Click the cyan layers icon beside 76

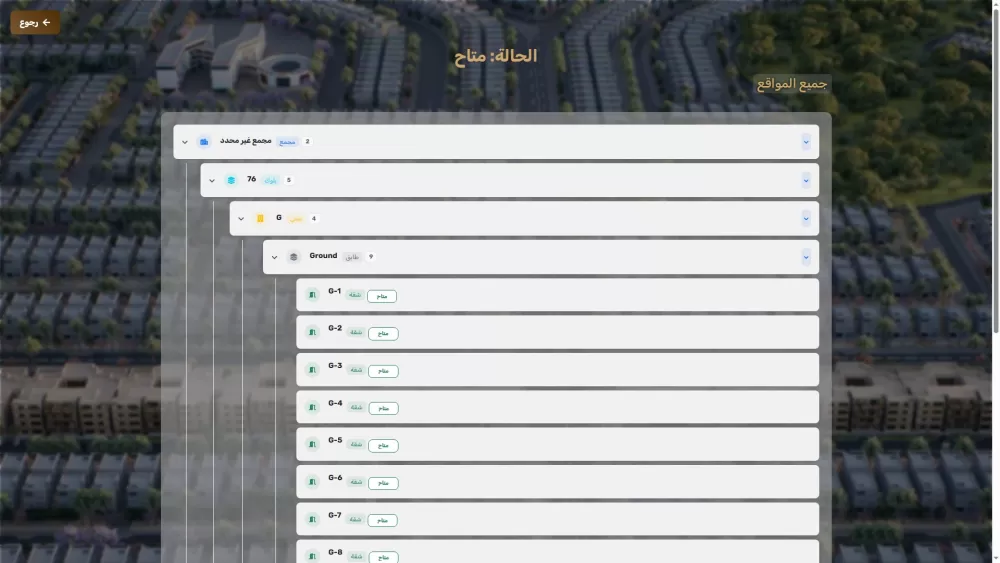231,180
